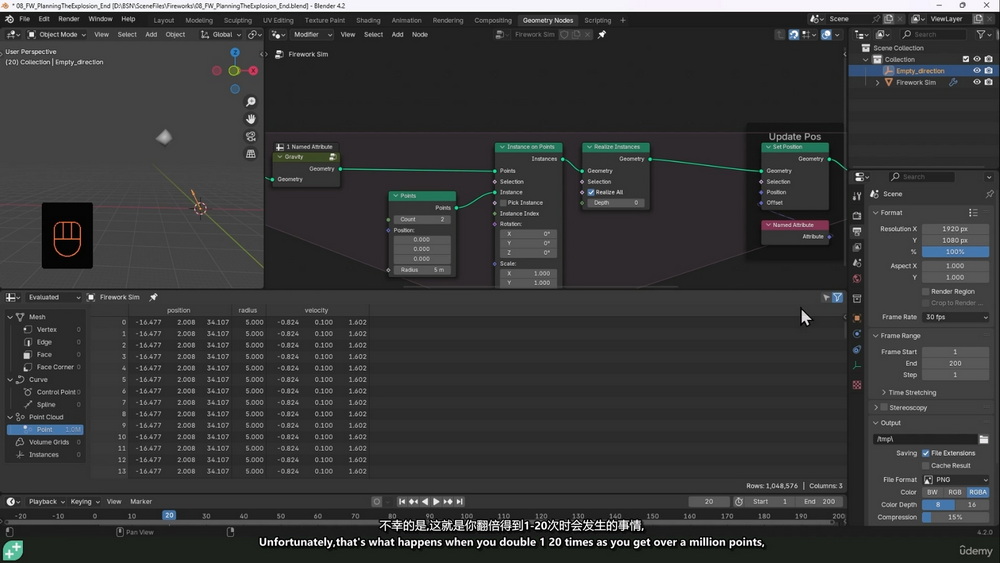Open the Object Mode dropdown
The height and width of the screenshot is (563, 1000).
tap(57, 34)
